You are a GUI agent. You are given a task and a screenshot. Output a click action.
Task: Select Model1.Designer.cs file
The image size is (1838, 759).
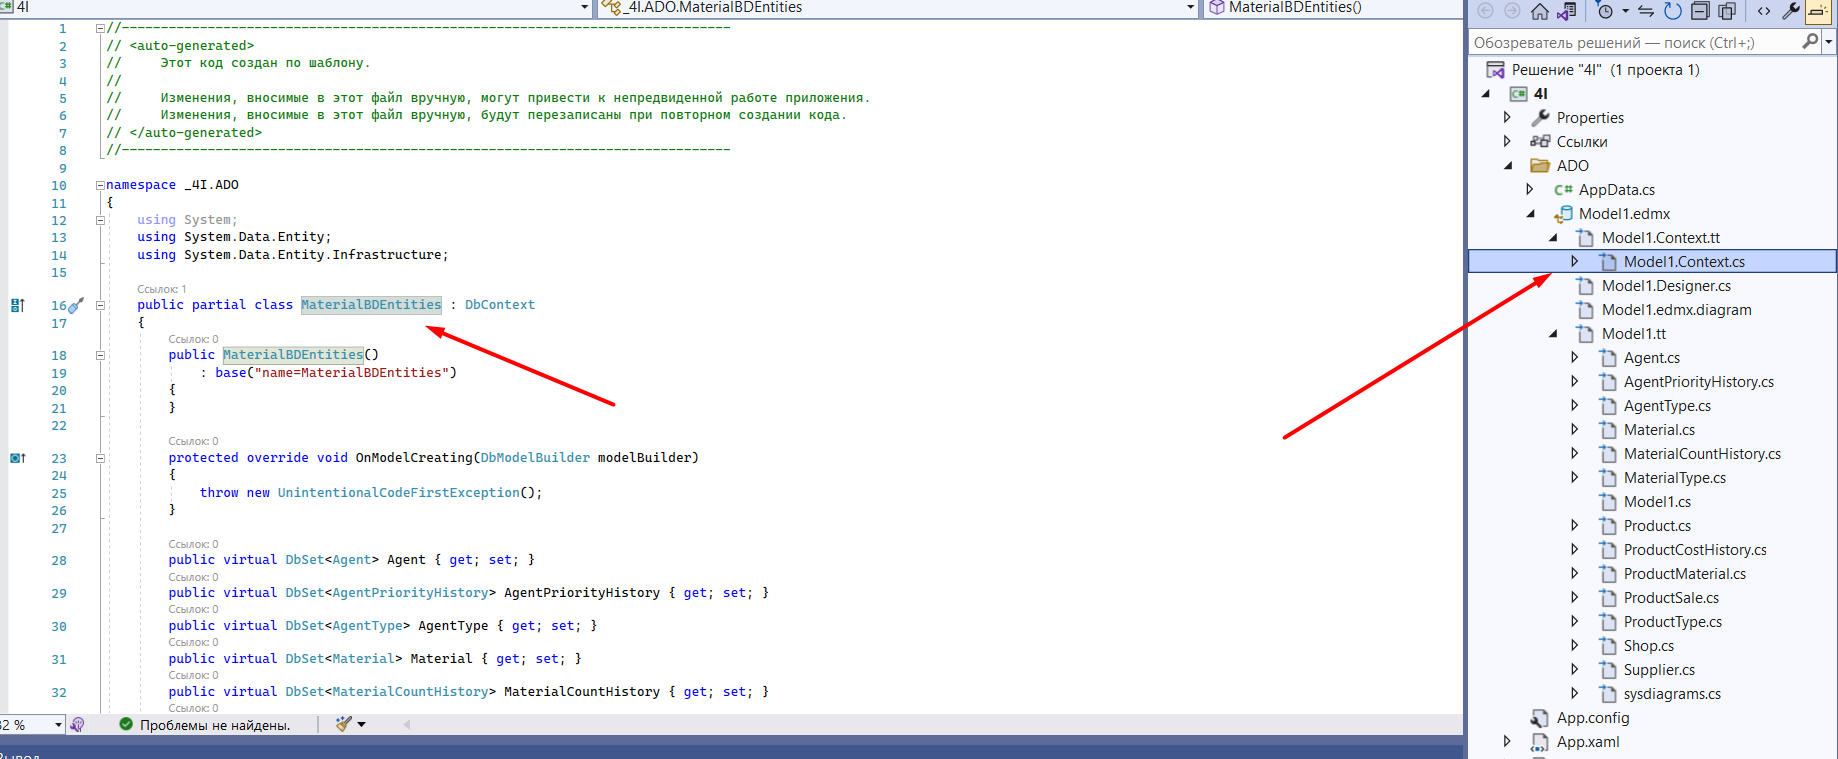click(1666, 286)
